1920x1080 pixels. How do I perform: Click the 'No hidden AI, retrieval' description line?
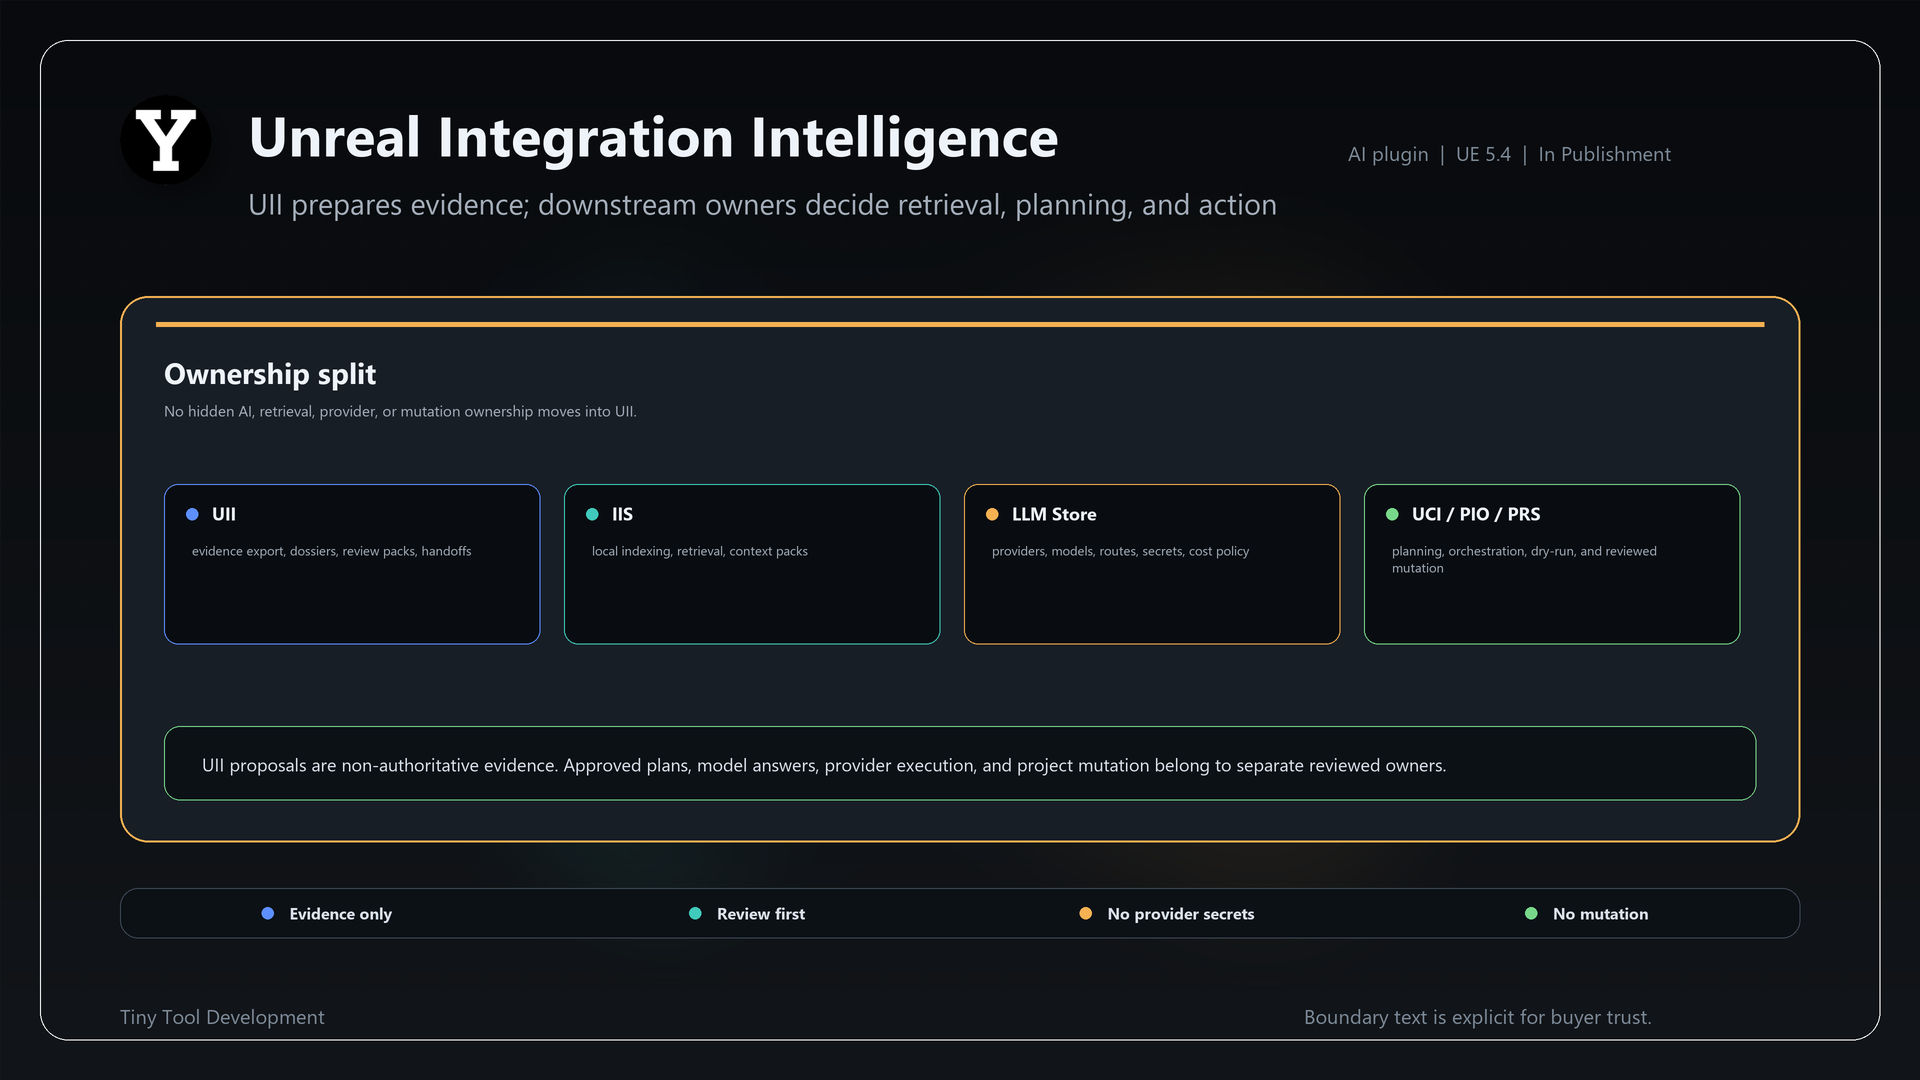[400, 411]
